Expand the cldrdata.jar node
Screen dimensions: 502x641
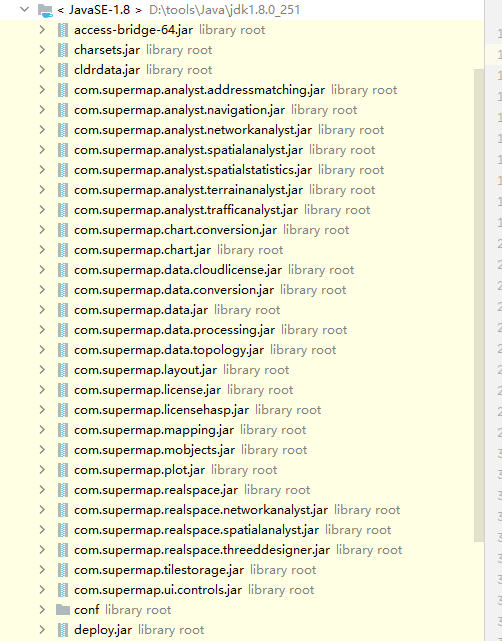click(42, 70)
